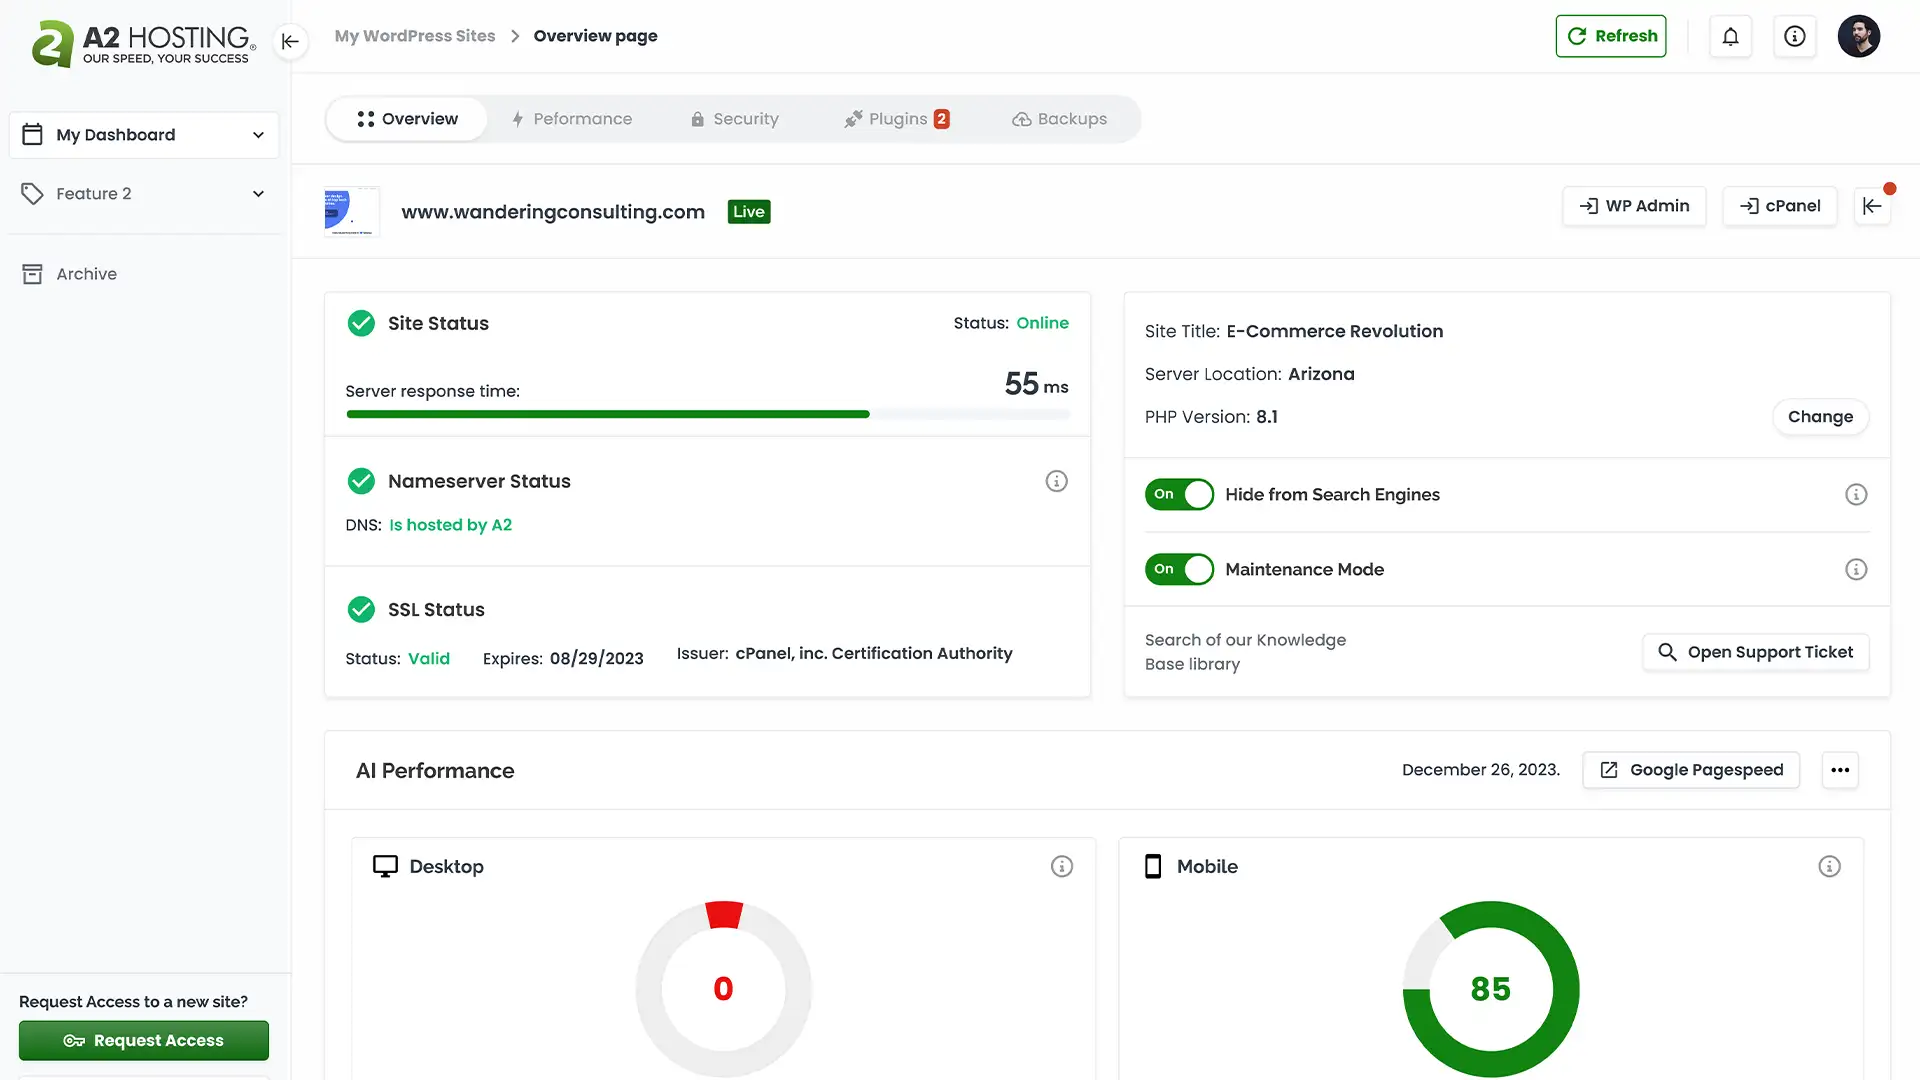Click the notification bell icon

click(1730, 37)
